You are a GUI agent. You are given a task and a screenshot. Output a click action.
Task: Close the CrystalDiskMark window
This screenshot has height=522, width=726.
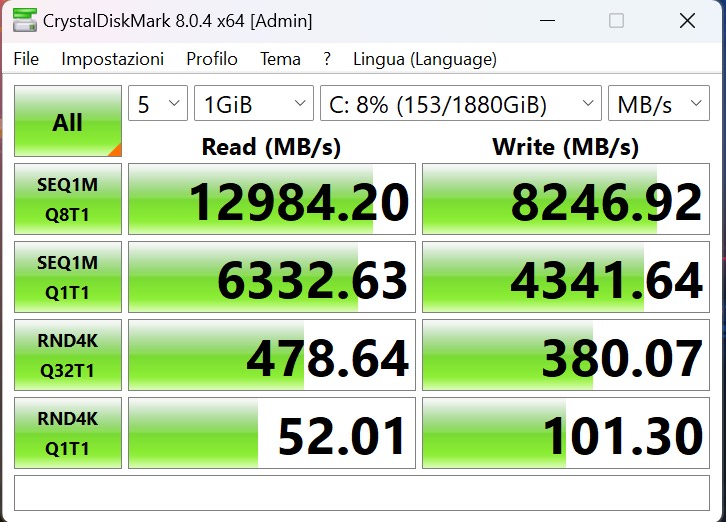687,21
